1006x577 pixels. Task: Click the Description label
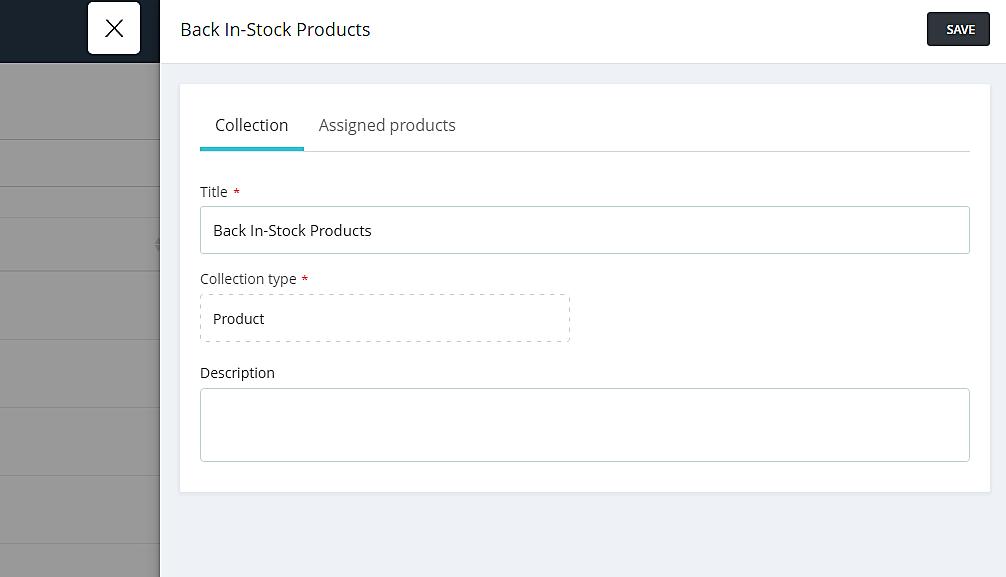click(x=237, y=373)
